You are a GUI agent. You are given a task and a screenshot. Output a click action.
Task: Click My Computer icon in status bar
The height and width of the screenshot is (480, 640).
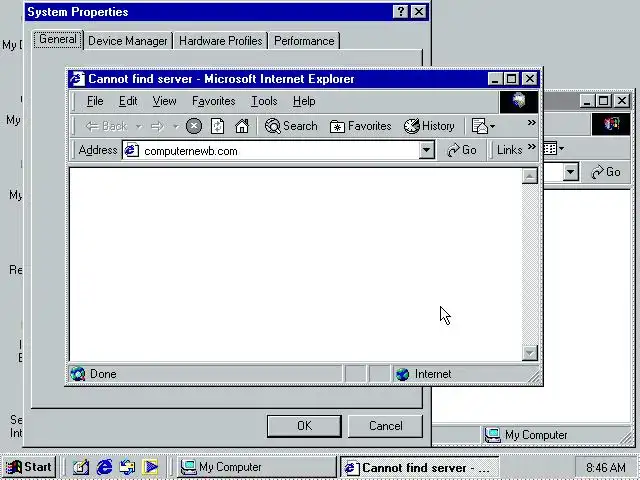[492, 435]
